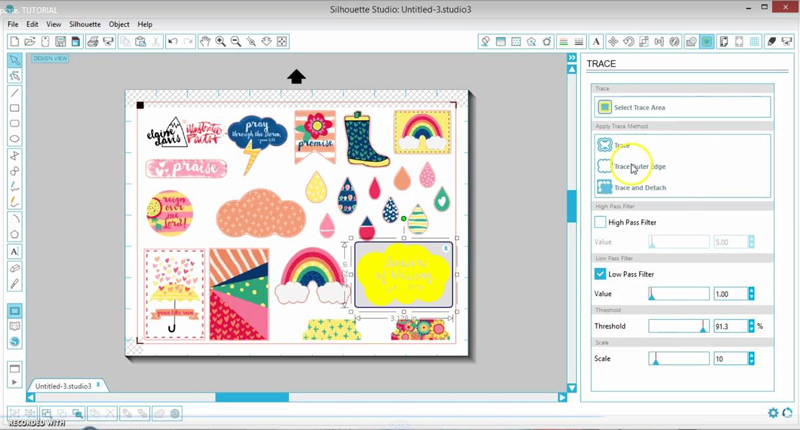
Task: Choose the Select arrow tool
Action: 14,60
